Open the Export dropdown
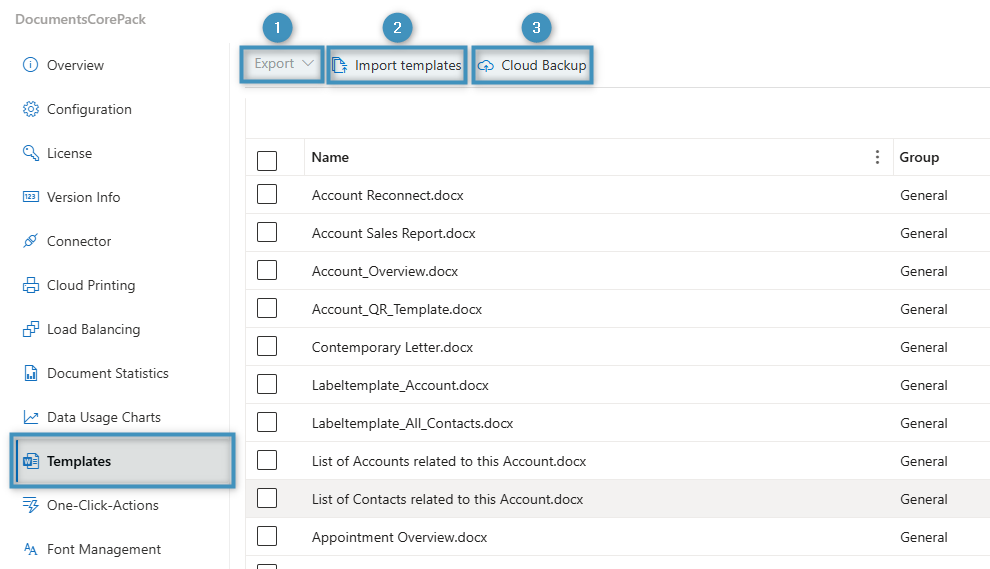Screen dimensions: 990x569 (283, 64)
